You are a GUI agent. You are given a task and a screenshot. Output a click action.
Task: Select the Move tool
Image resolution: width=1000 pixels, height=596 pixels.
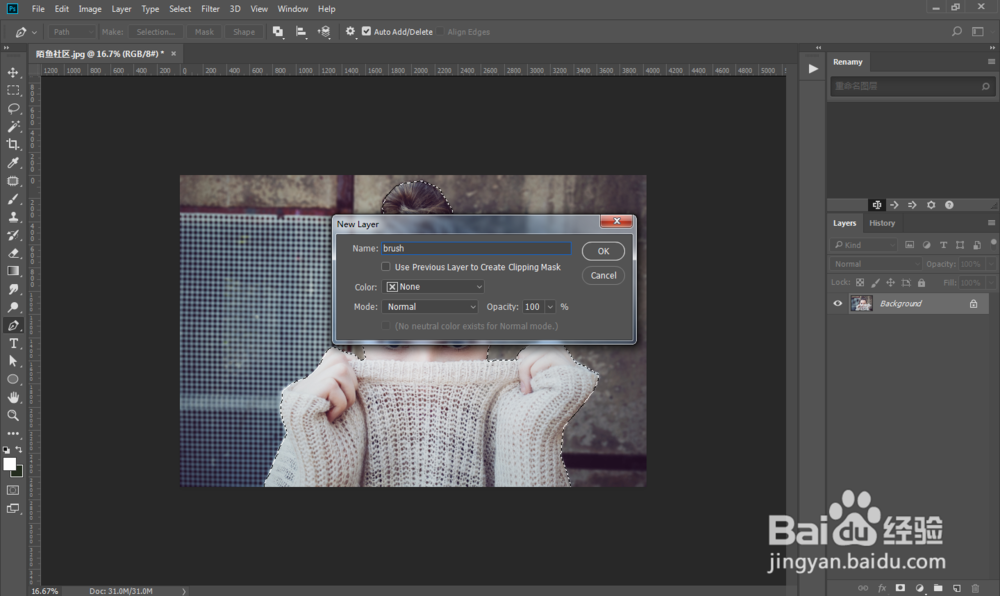point(13,73)
